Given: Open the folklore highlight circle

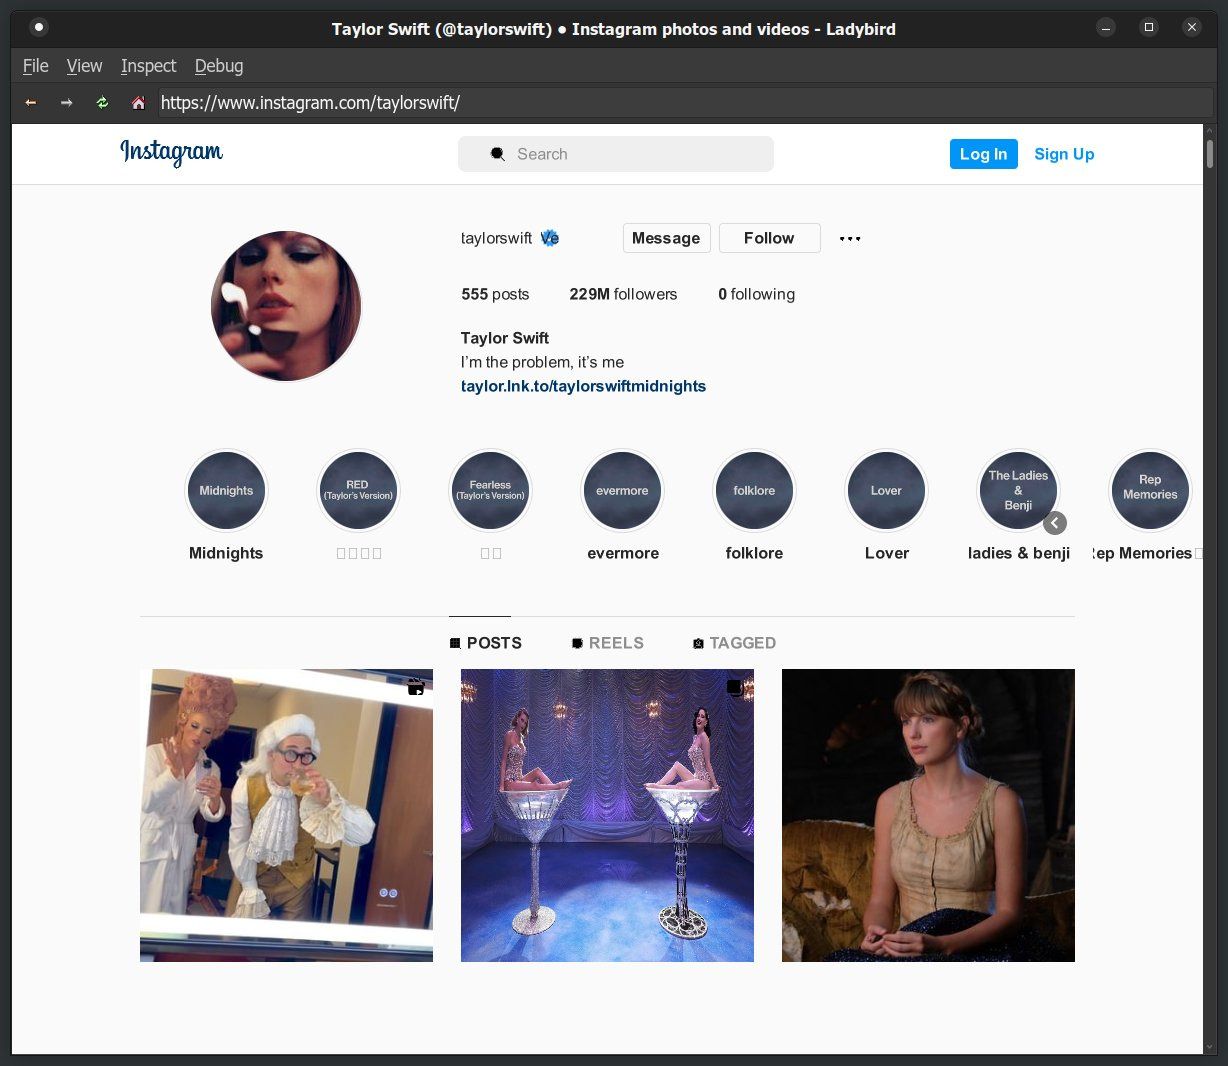Looking at the screenshot, I should tap(754, 491).
